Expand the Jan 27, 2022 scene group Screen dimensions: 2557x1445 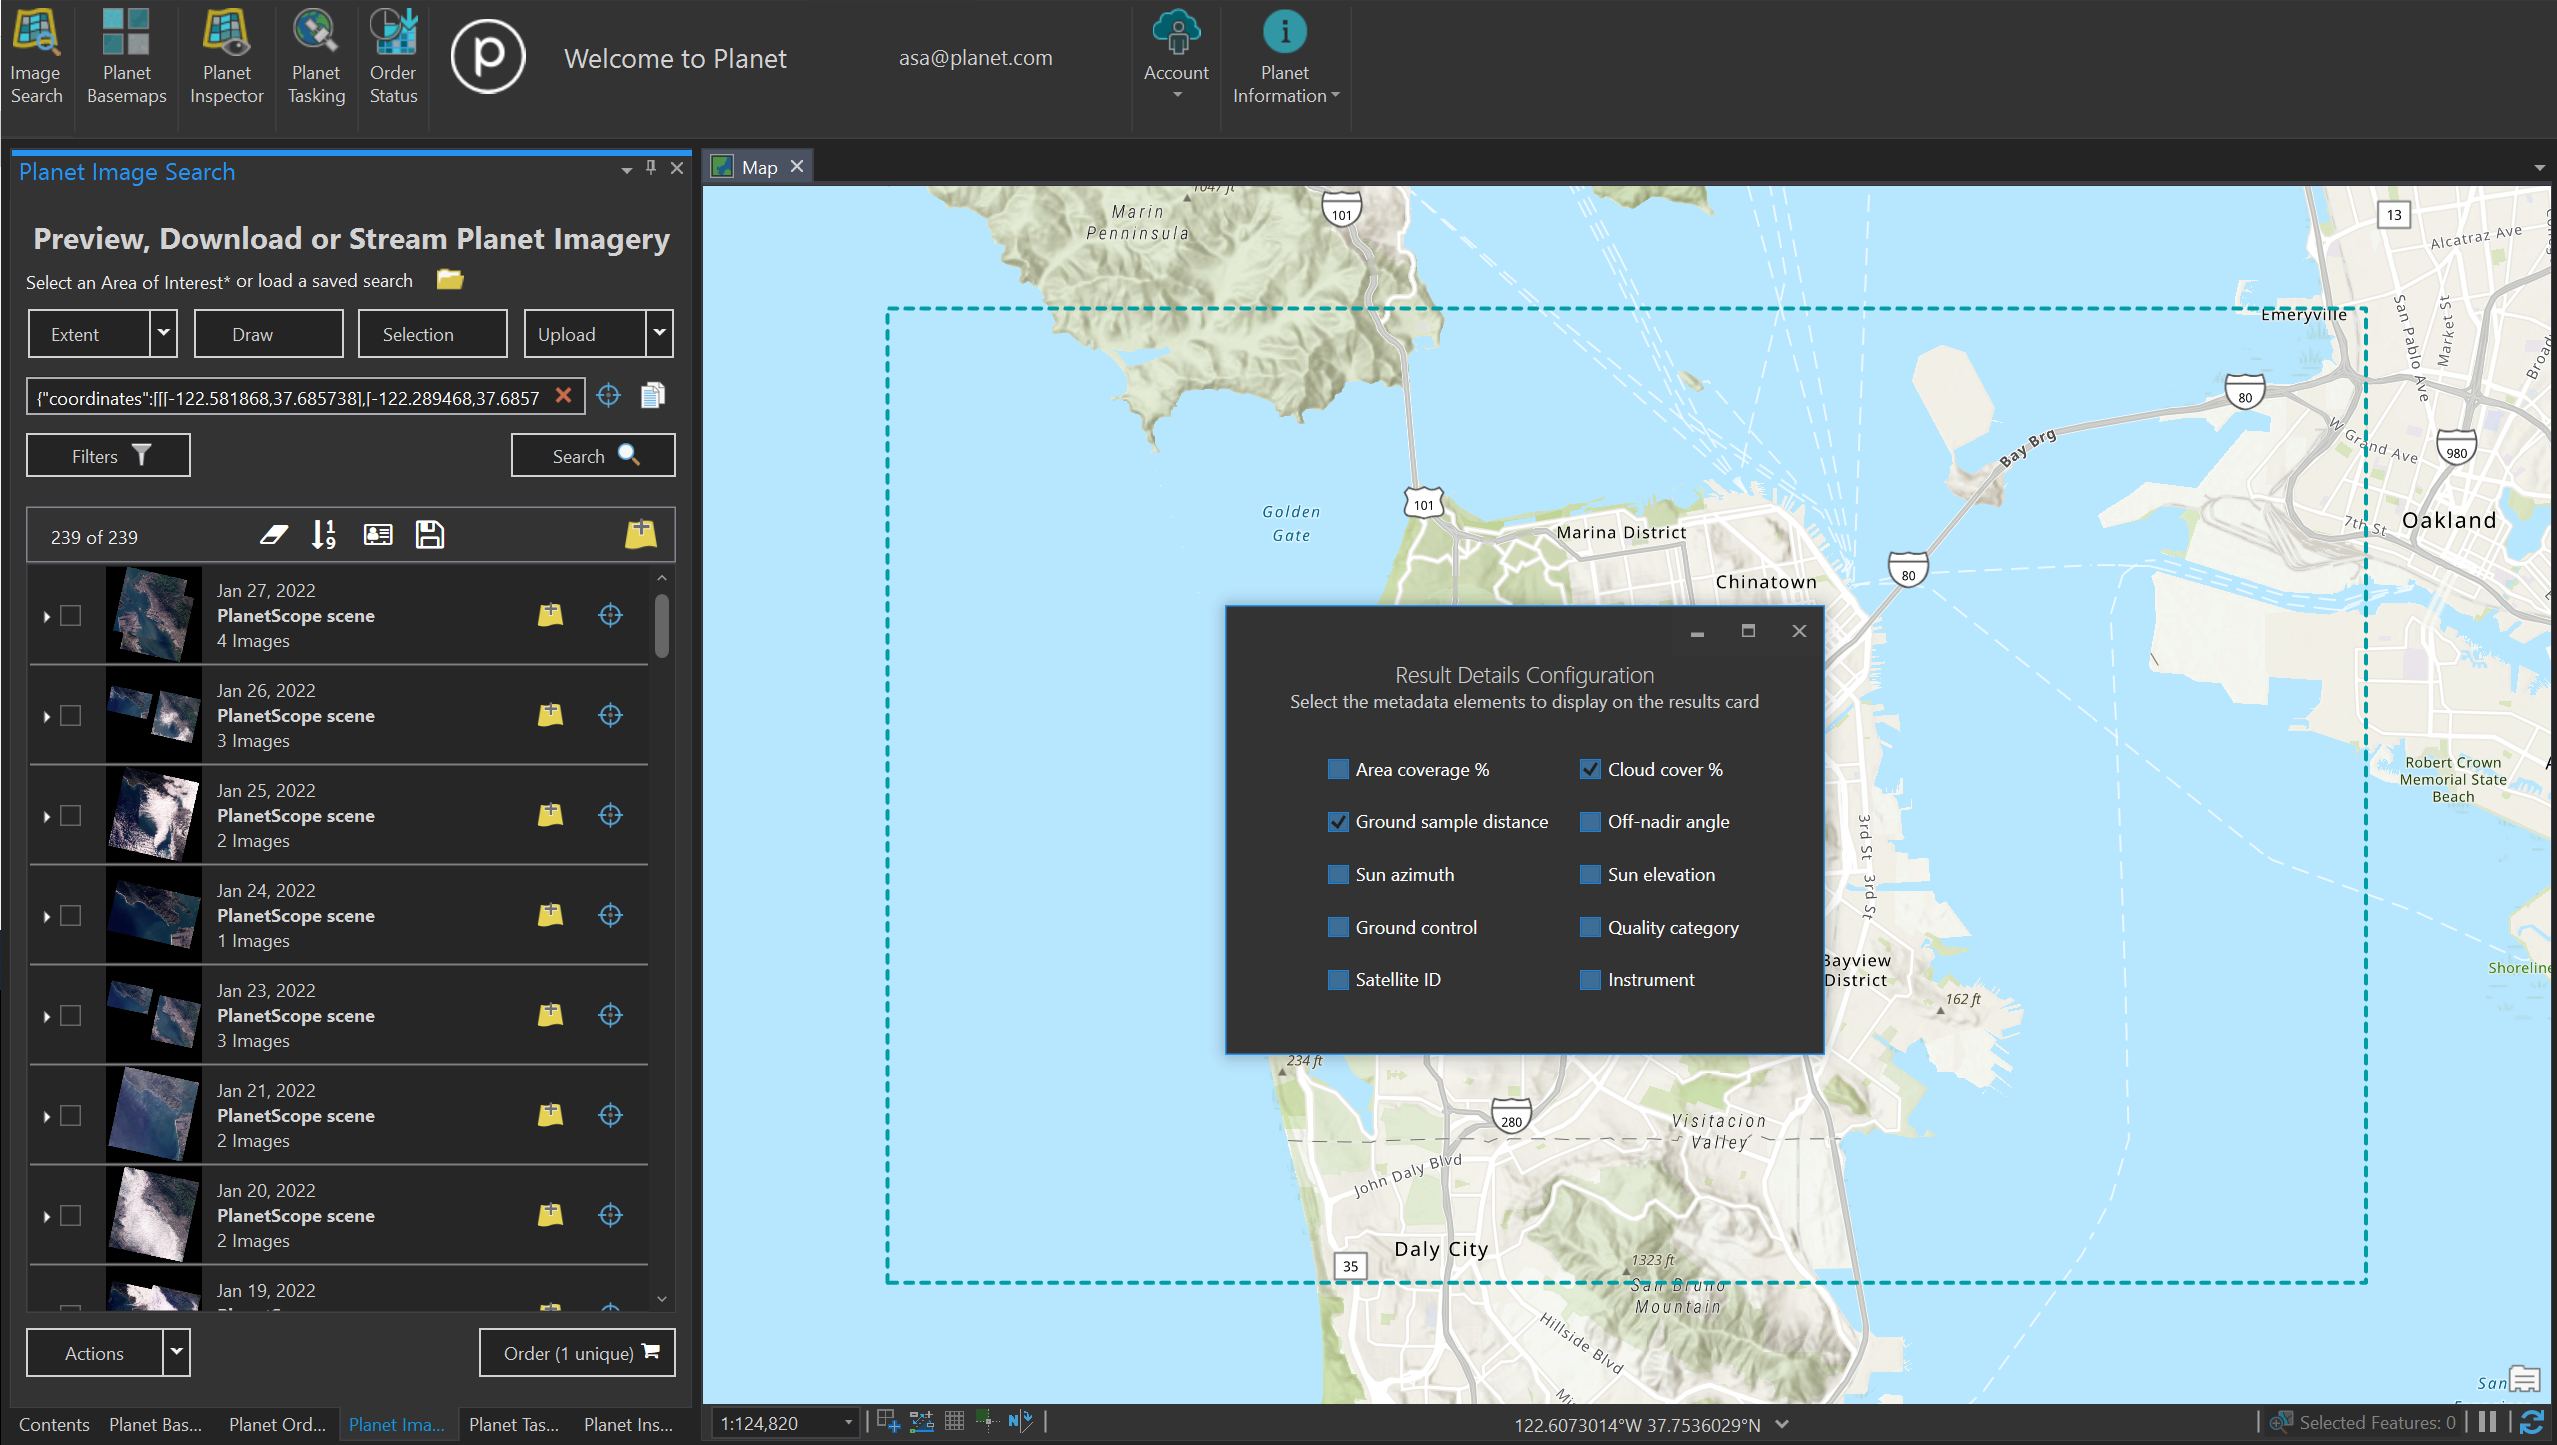[46, 616]
